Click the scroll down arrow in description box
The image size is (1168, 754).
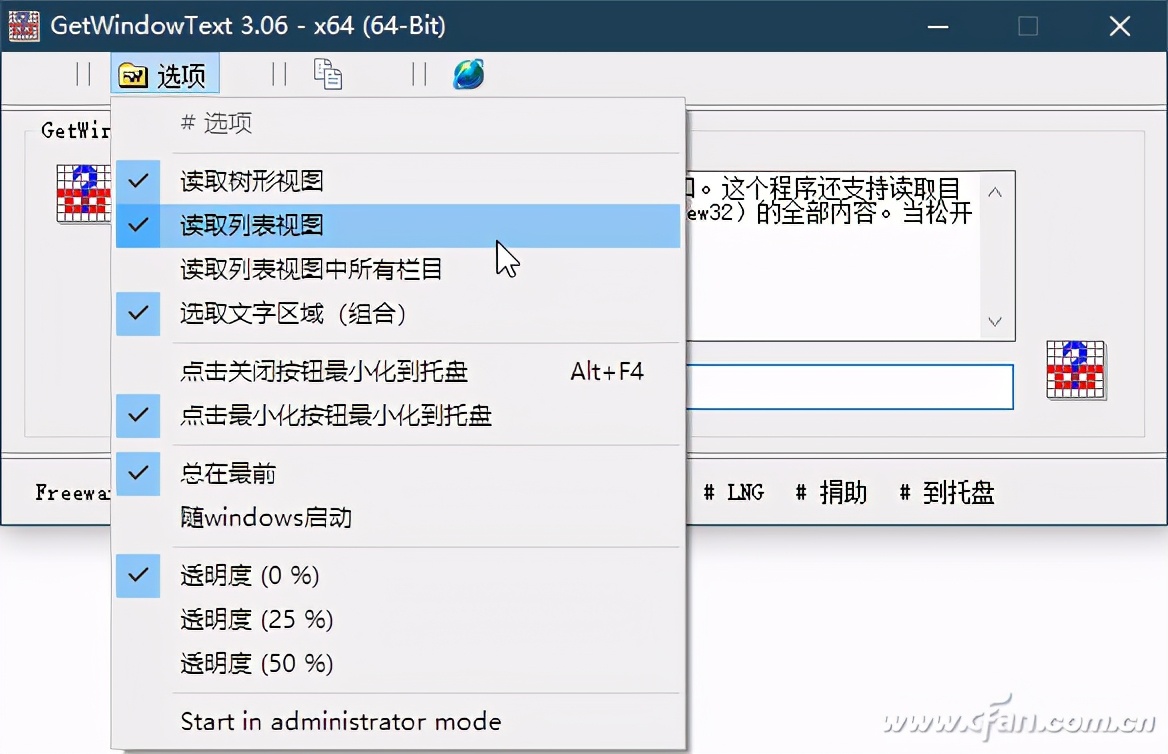[995, 321]
